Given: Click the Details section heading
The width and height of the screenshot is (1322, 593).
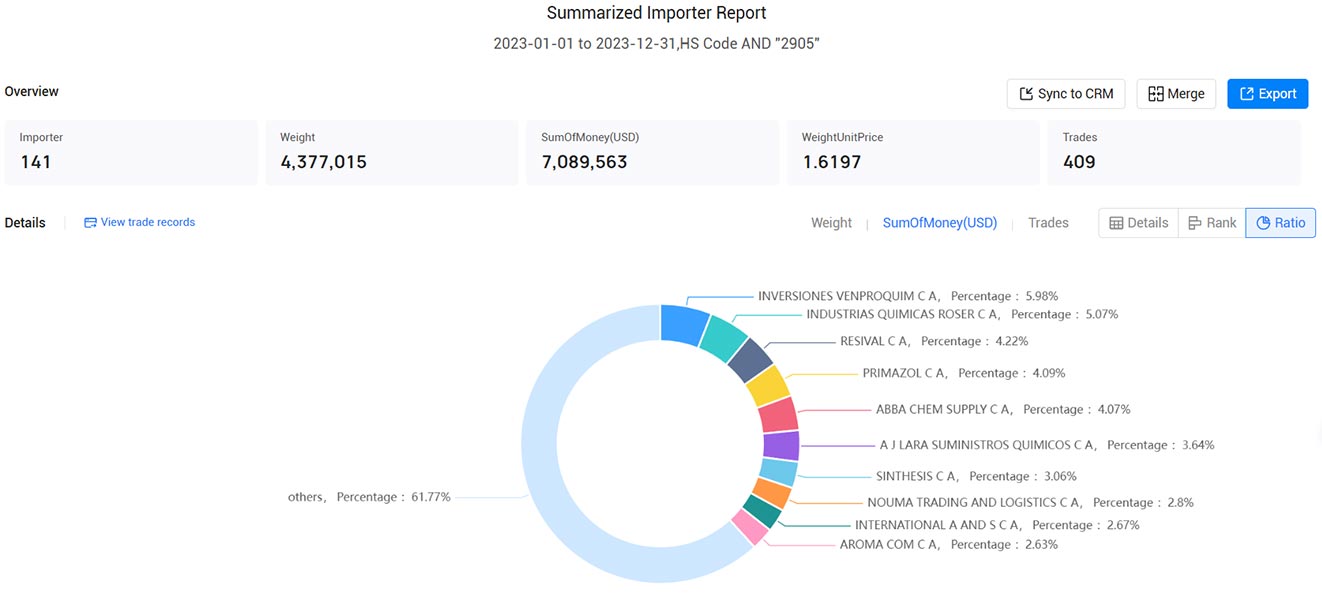Looking at the screenshot, I should (25, 223).
